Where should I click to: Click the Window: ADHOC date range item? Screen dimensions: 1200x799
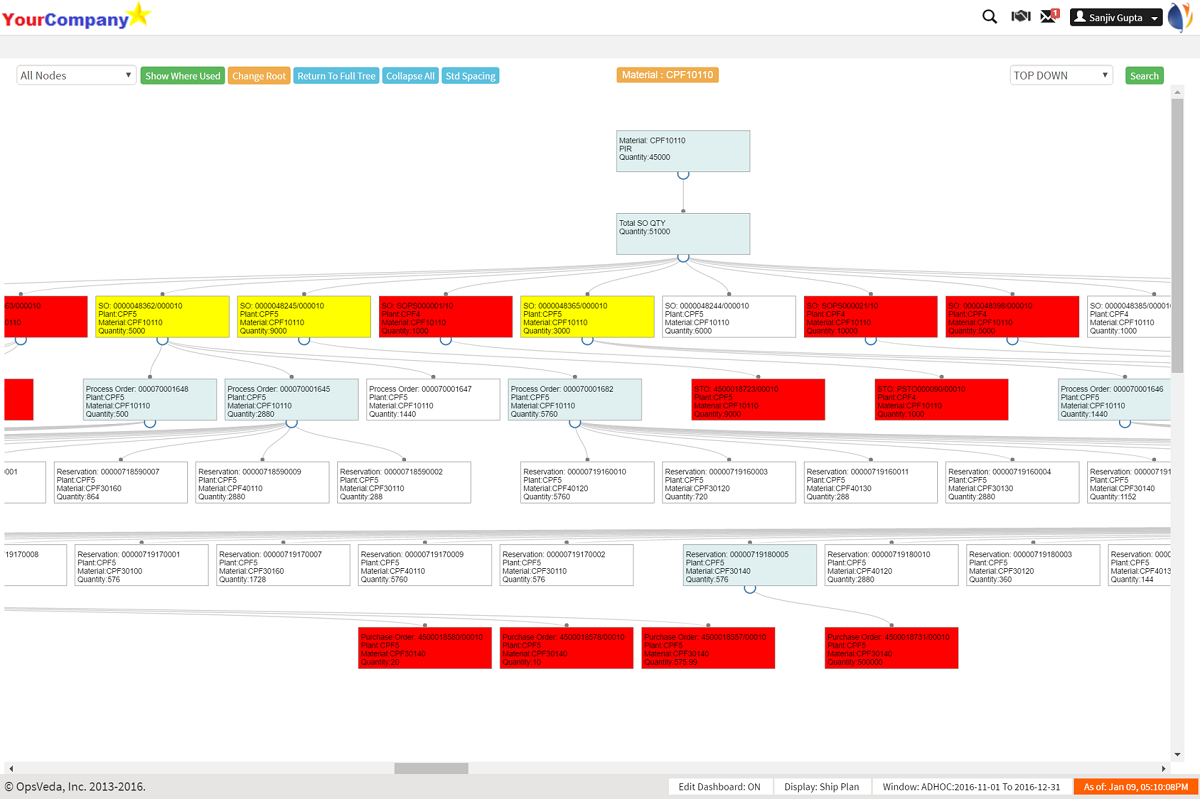pyautogui.click(x=971, y=787)
